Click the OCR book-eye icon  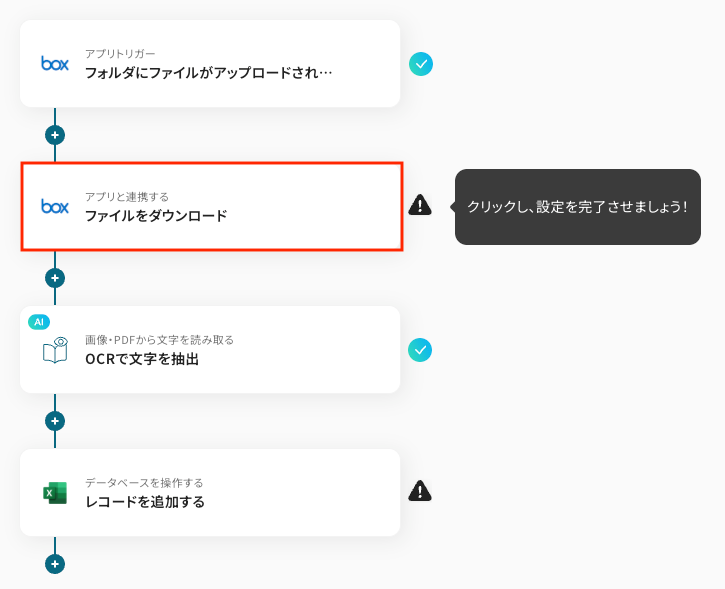(55, 350)
